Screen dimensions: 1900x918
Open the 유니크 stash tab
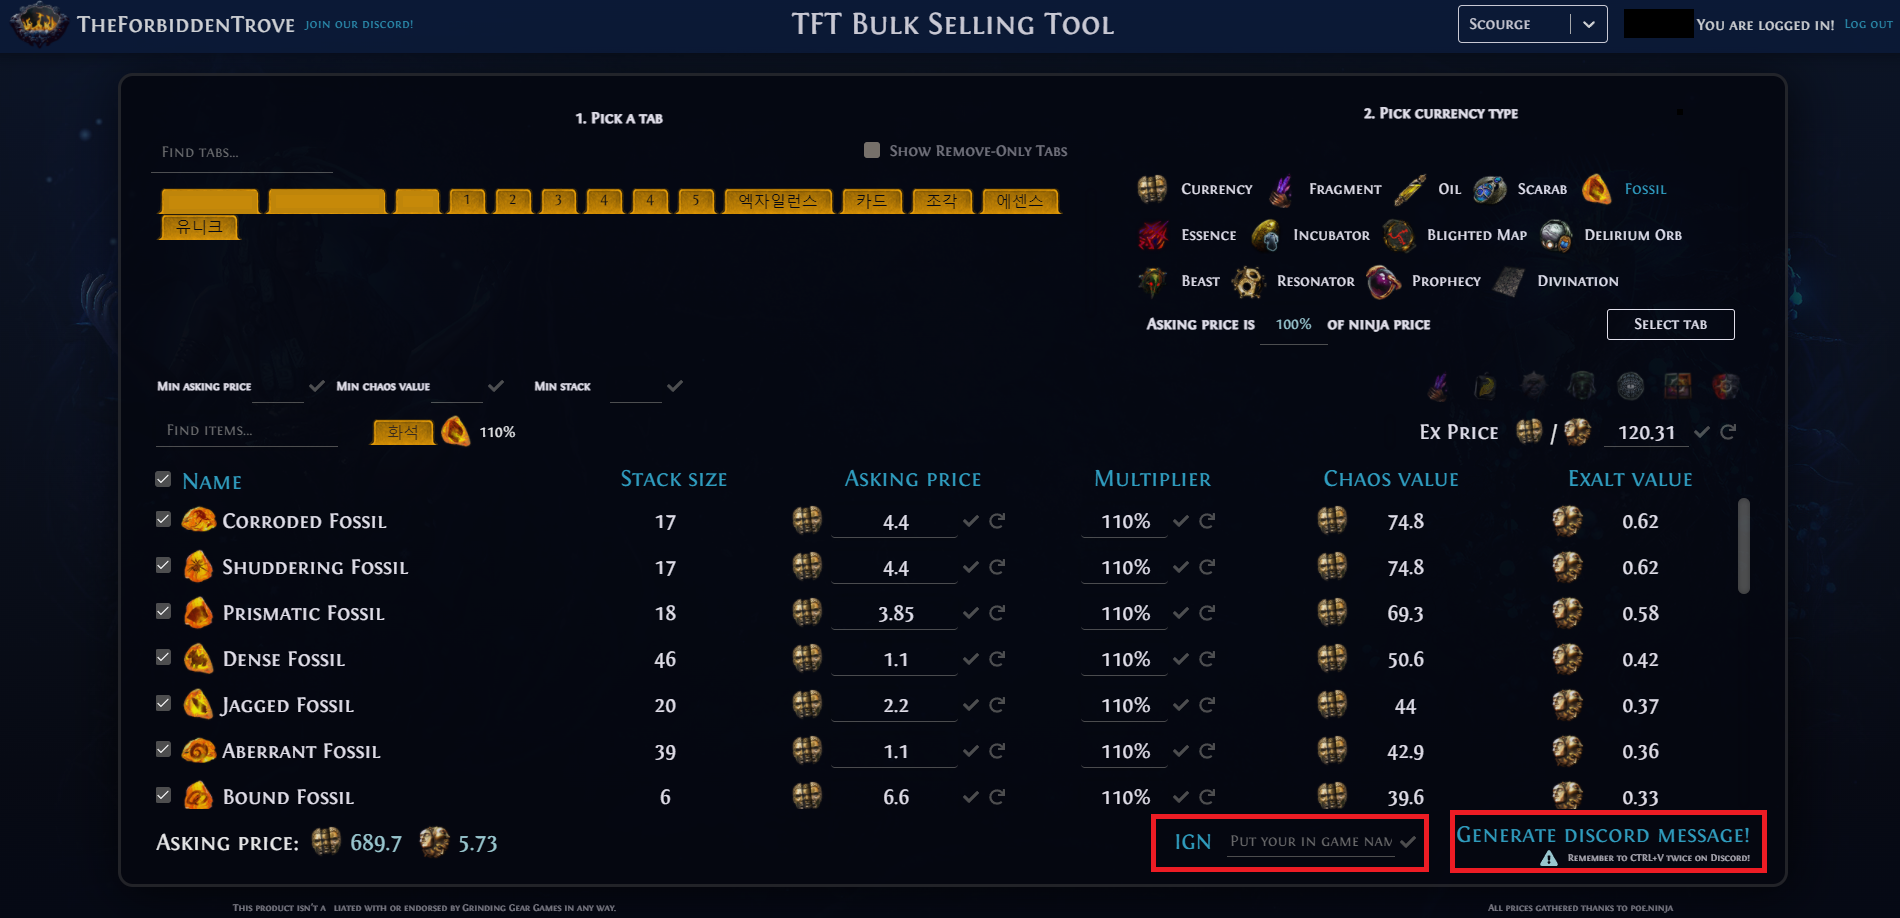(200, 227)
